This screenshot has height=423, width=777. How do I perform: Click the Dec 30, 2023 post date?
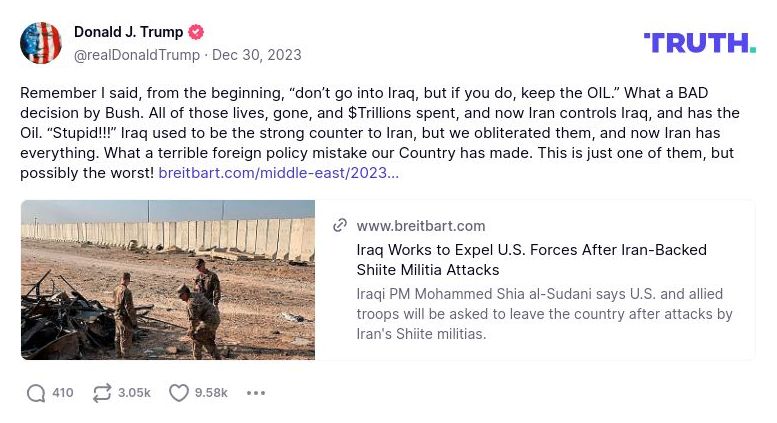[x=256, y=55]
